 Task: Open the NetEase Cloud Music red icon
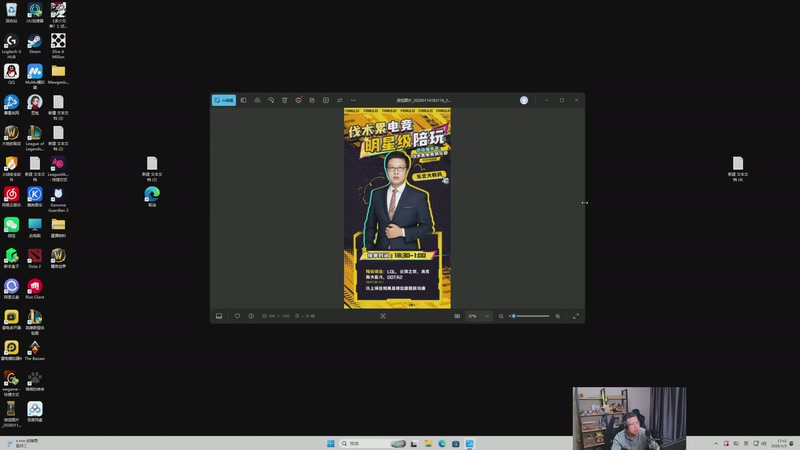click(x=11, y=197)
